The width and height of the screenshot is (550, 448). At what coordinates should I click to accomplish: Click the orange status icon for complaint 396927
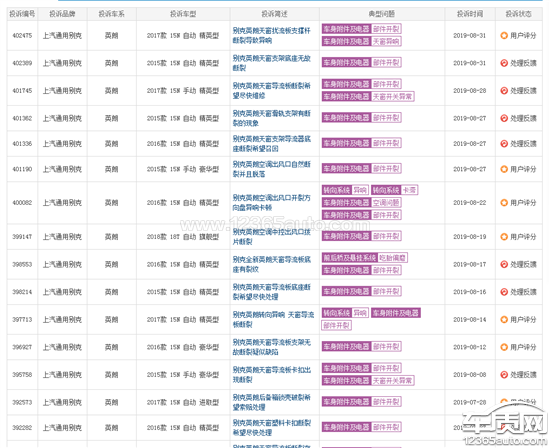tap(504, 347)
